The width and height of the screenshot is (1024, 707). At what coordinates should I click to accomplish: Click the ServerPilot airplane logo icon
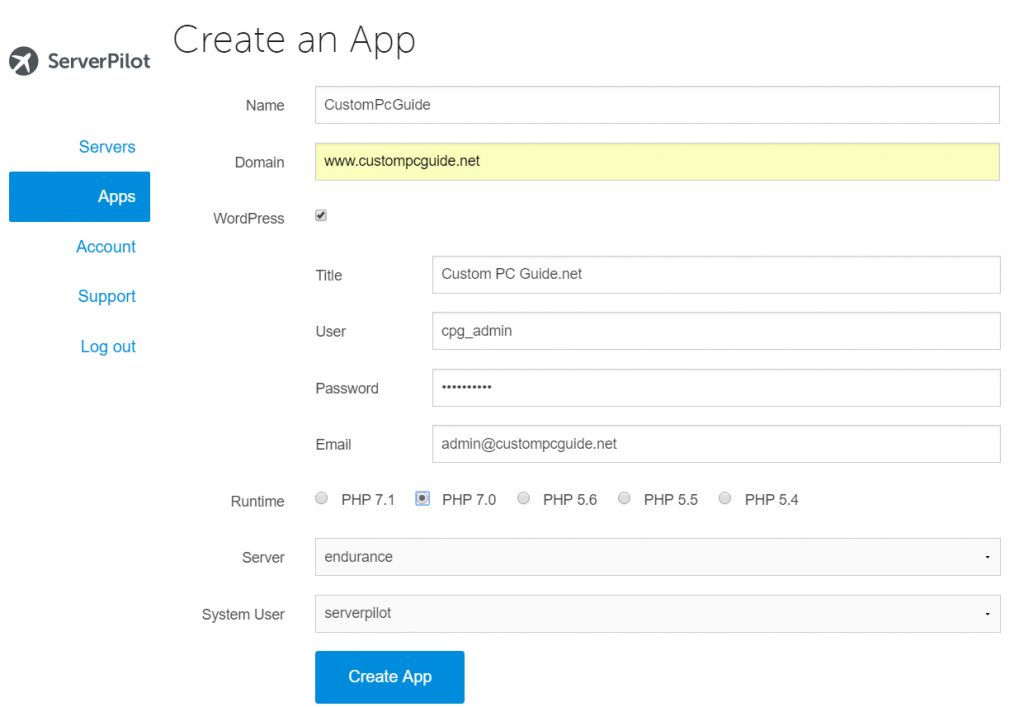[24, 61]
